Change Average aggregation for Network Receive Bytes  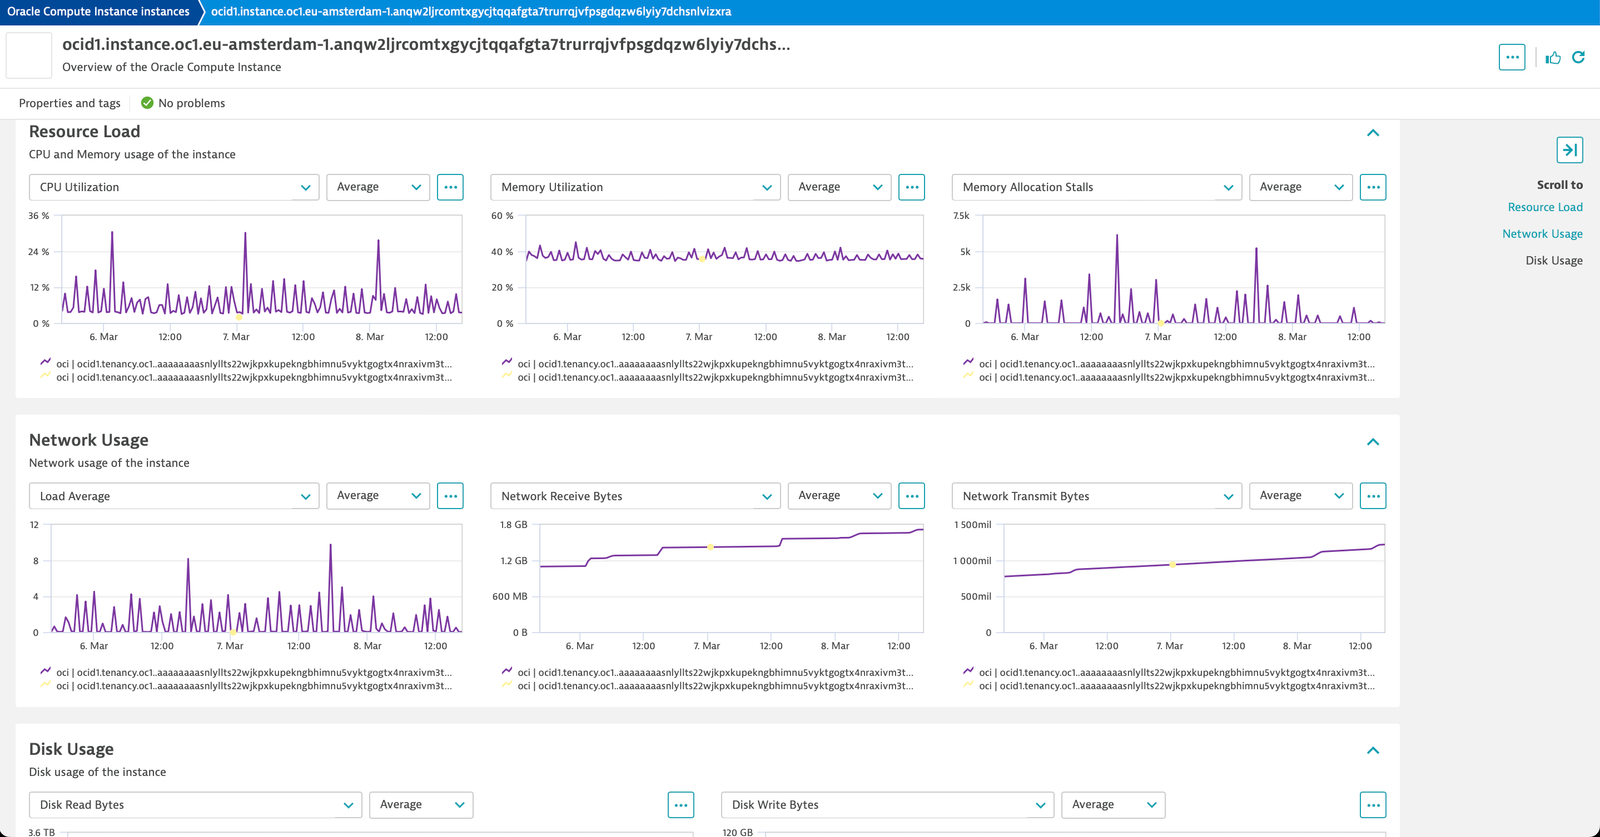pyautogui.click(x=840, y=496)
